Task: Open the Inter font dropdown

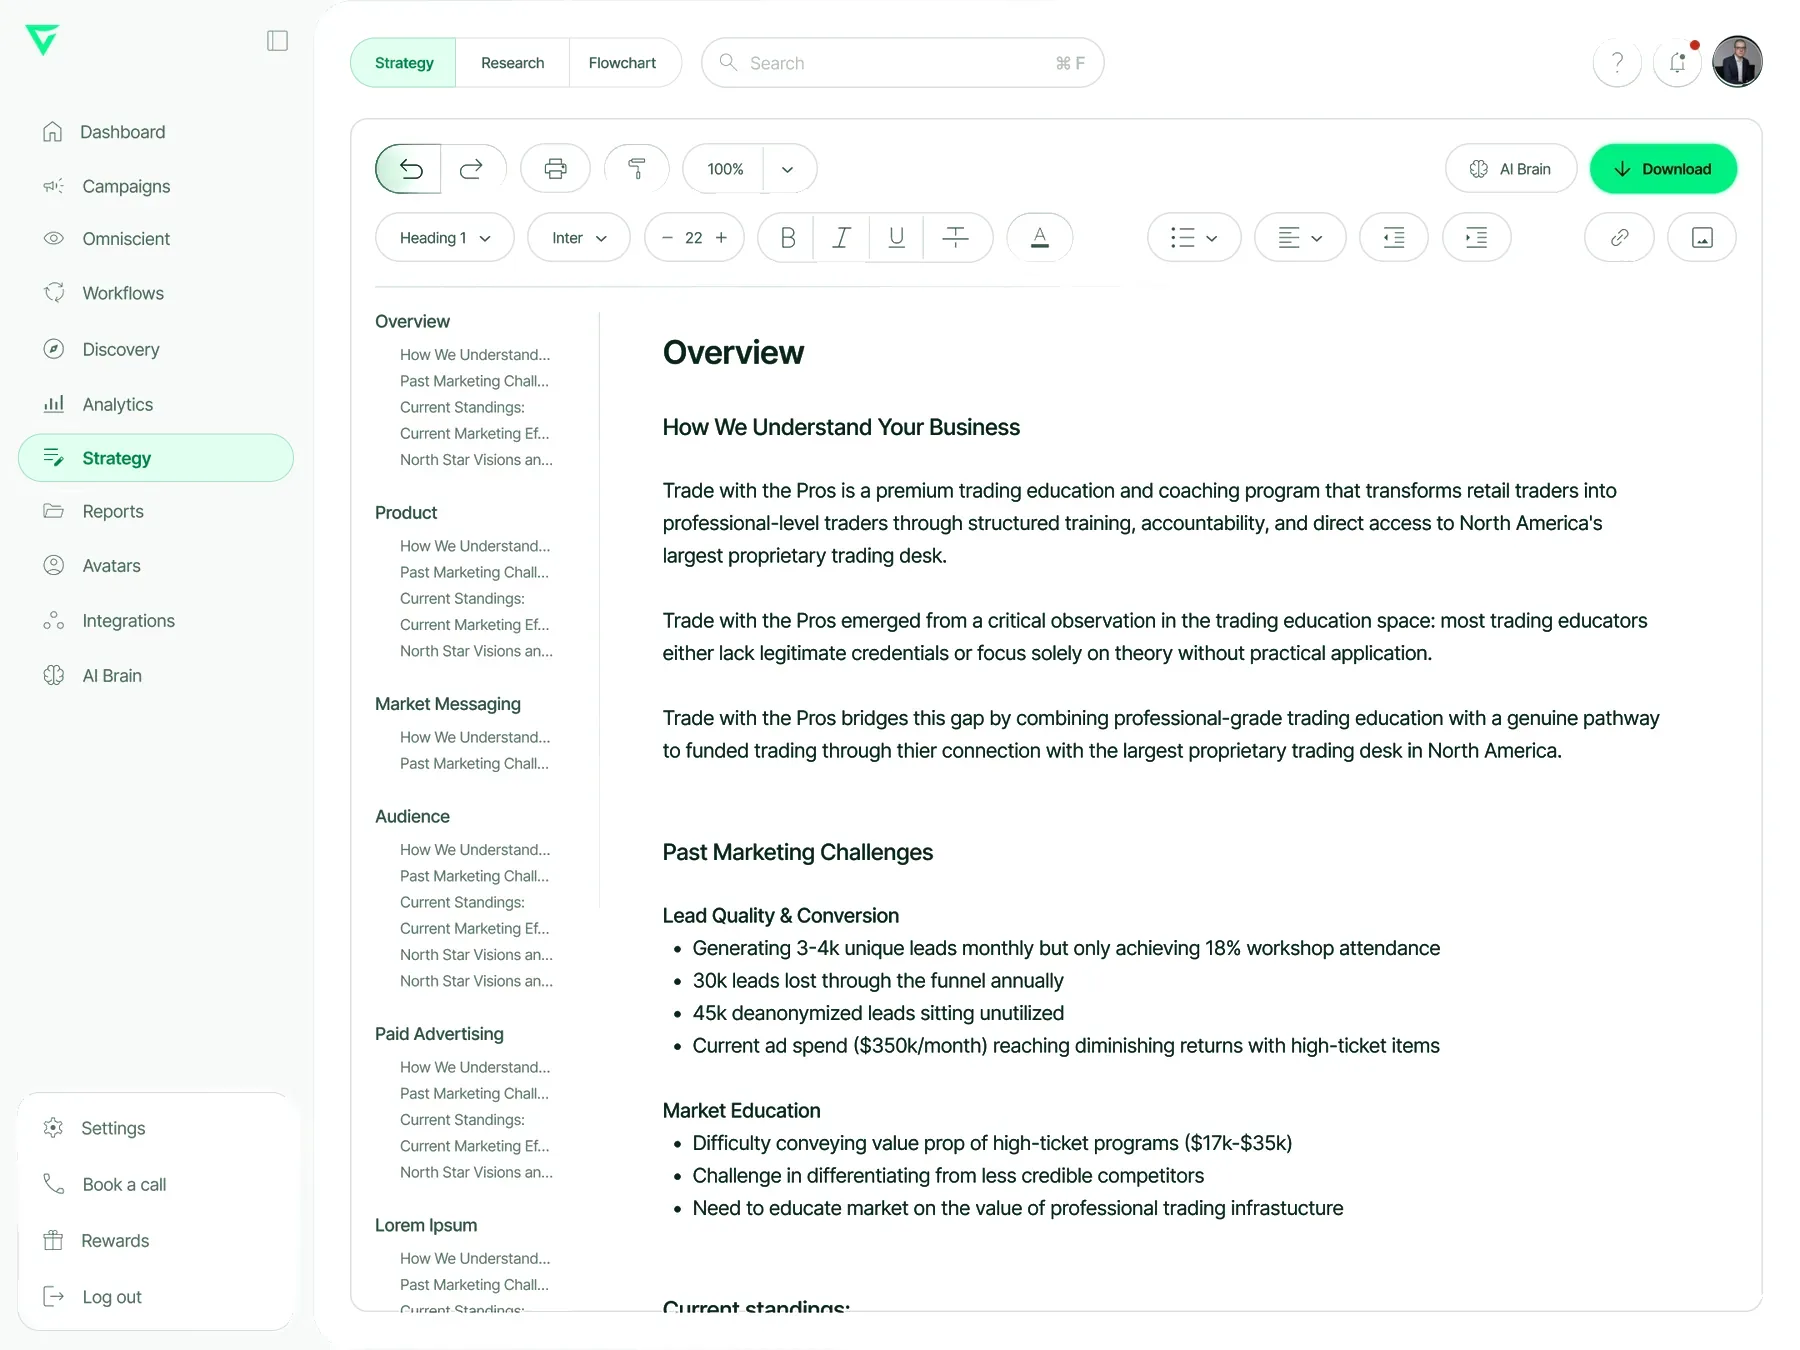Action: coord(579,238)
